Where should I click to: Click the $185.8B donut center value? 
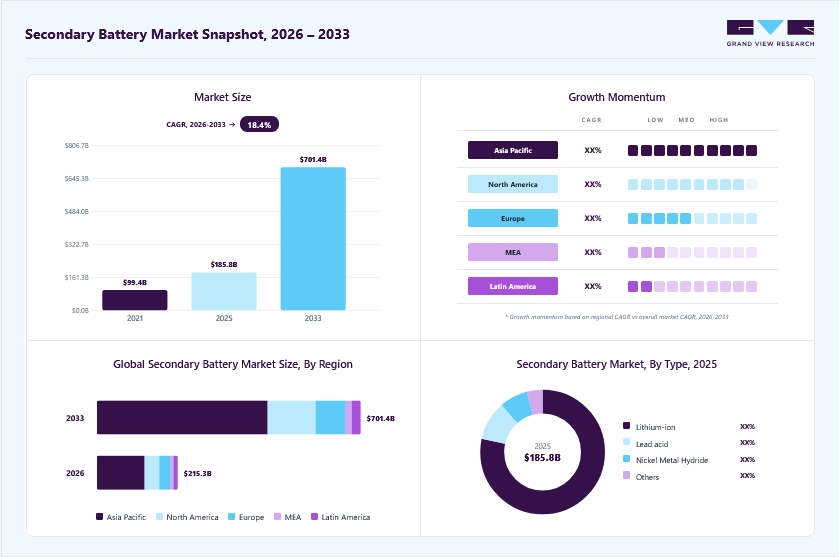coord(542,457)
